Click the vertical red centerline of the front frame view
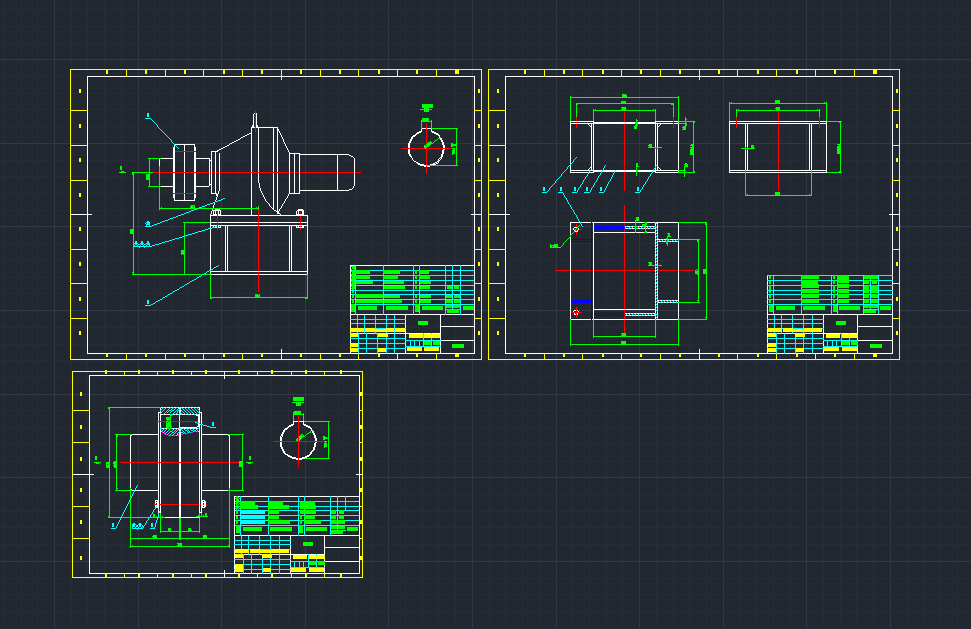The height and width of the screenshot is (629, 971). tap(637, 140)
